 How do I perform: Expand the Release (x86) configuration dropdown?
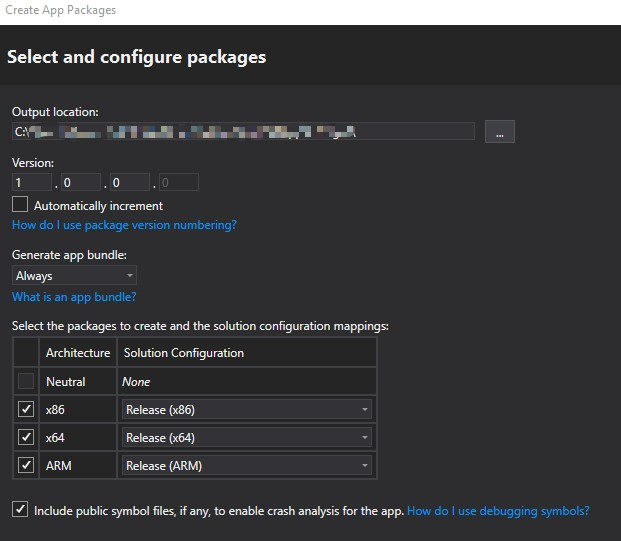tap(246, 409)
